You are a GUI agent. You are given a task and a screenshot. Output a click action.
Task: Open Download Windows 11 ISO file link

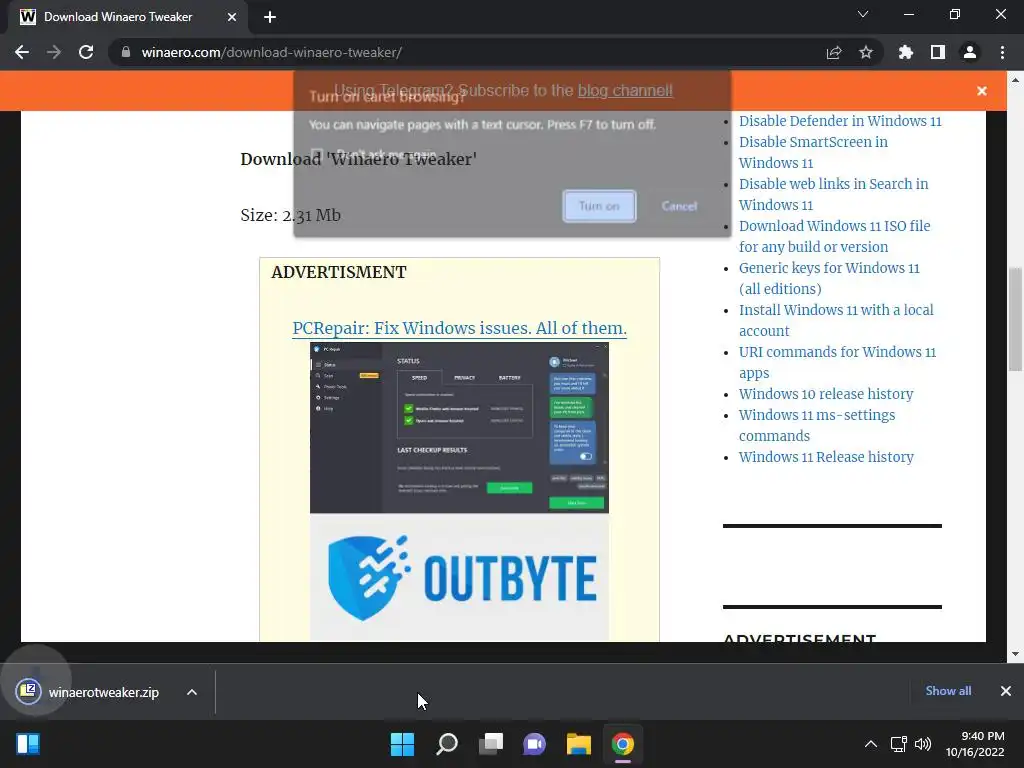click(835, 236)
